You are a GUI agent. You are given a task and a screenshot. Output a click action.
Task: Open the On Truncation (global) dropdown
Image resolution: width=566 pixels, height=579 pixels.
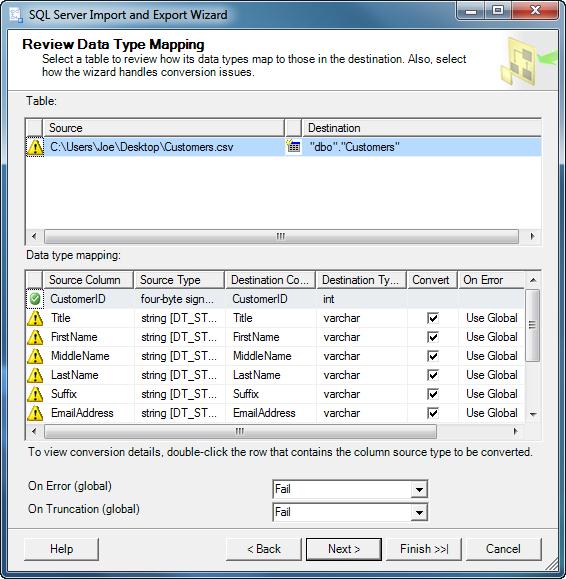(x=419, y=513)
